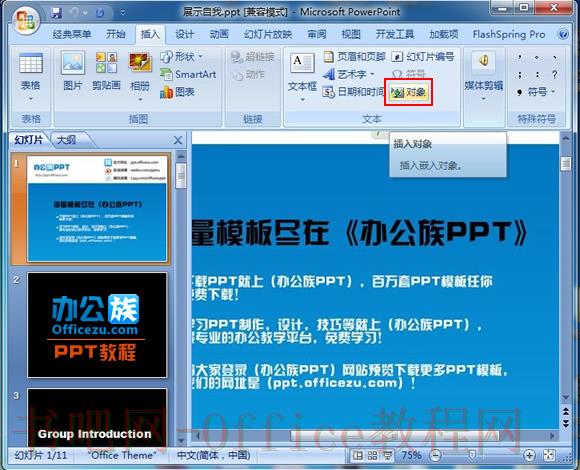Click the horizontal scrollbar right arrow
This screenshot has width=580, height=470.
(x=553, y=436)
